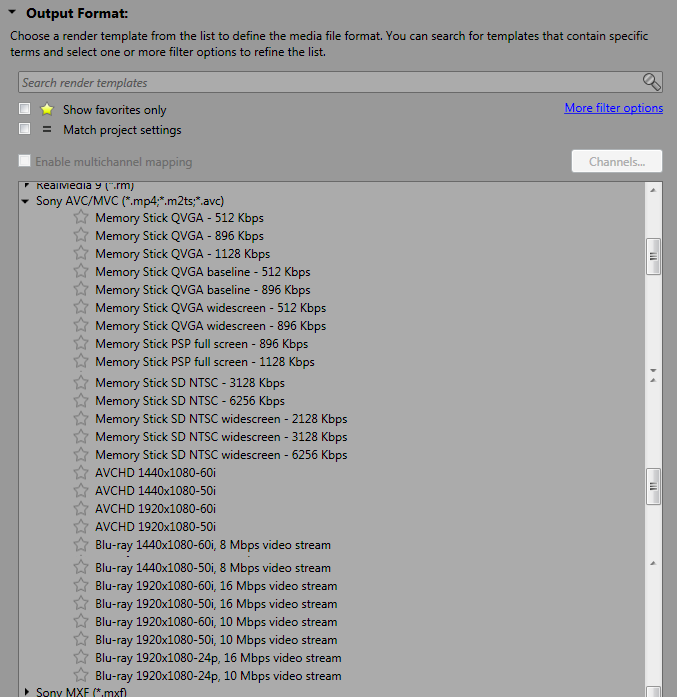Screen dimensions: 677x697
Task: Star the QVGA widescreen - 896 Kbps template
Action: pos(81,325)
